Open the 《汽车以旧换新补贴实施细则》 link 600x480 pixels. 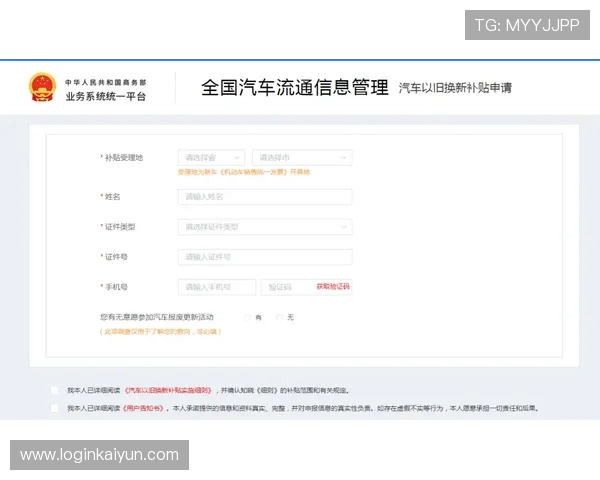[168, 390]
